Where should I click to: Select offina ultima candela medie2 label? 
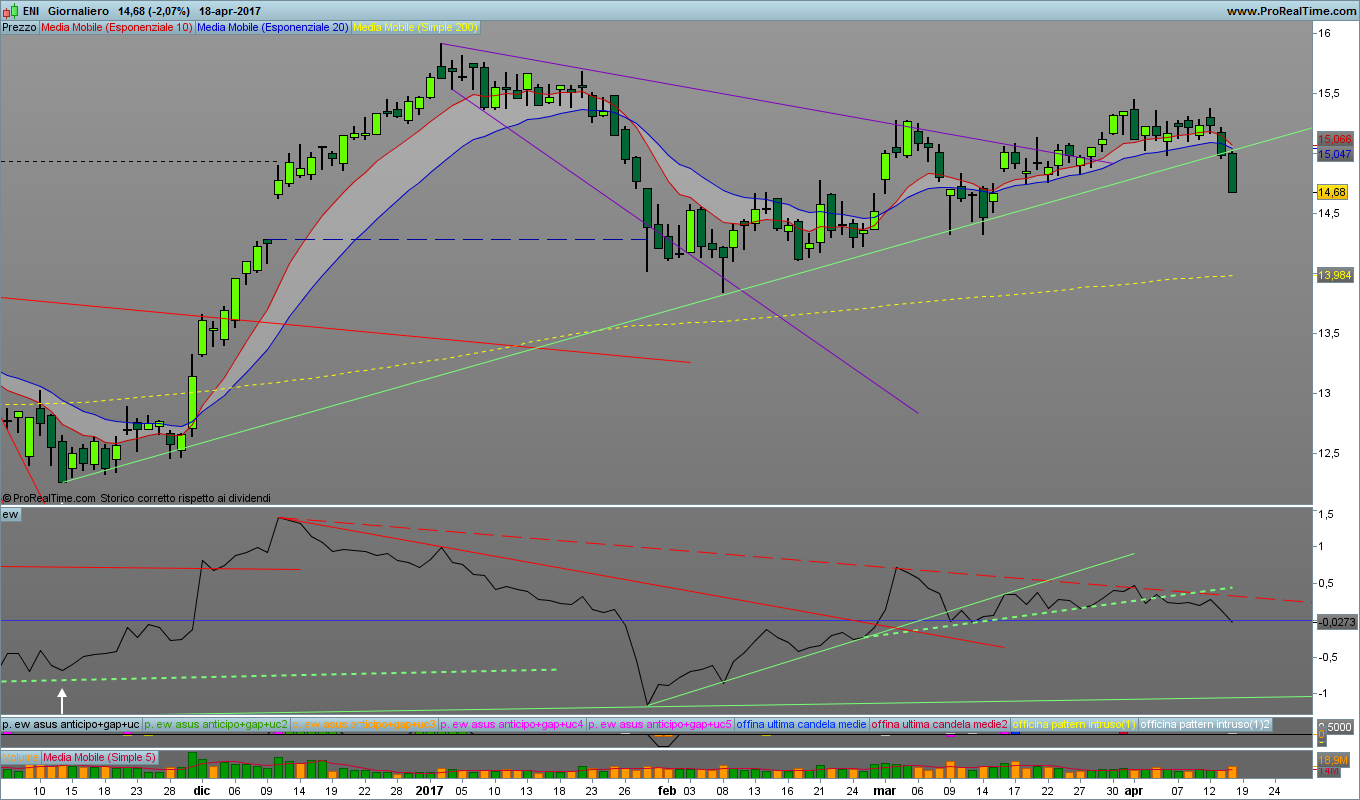click(940, 723)
